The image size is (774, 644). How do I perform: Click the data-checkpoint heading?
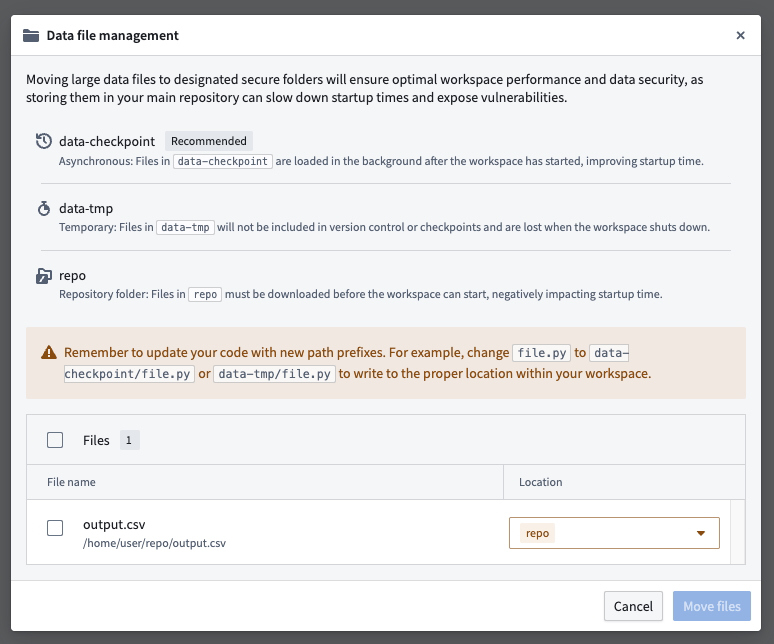coord(107,142)
